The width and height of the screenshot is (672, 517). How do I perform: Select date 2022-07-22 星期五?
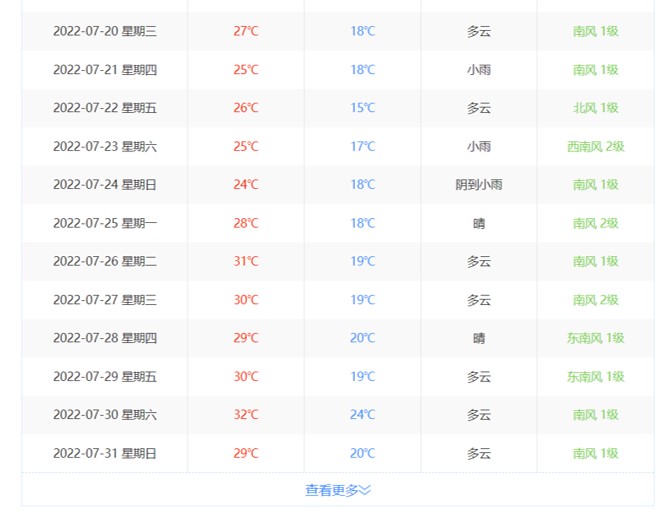[105, 108]
